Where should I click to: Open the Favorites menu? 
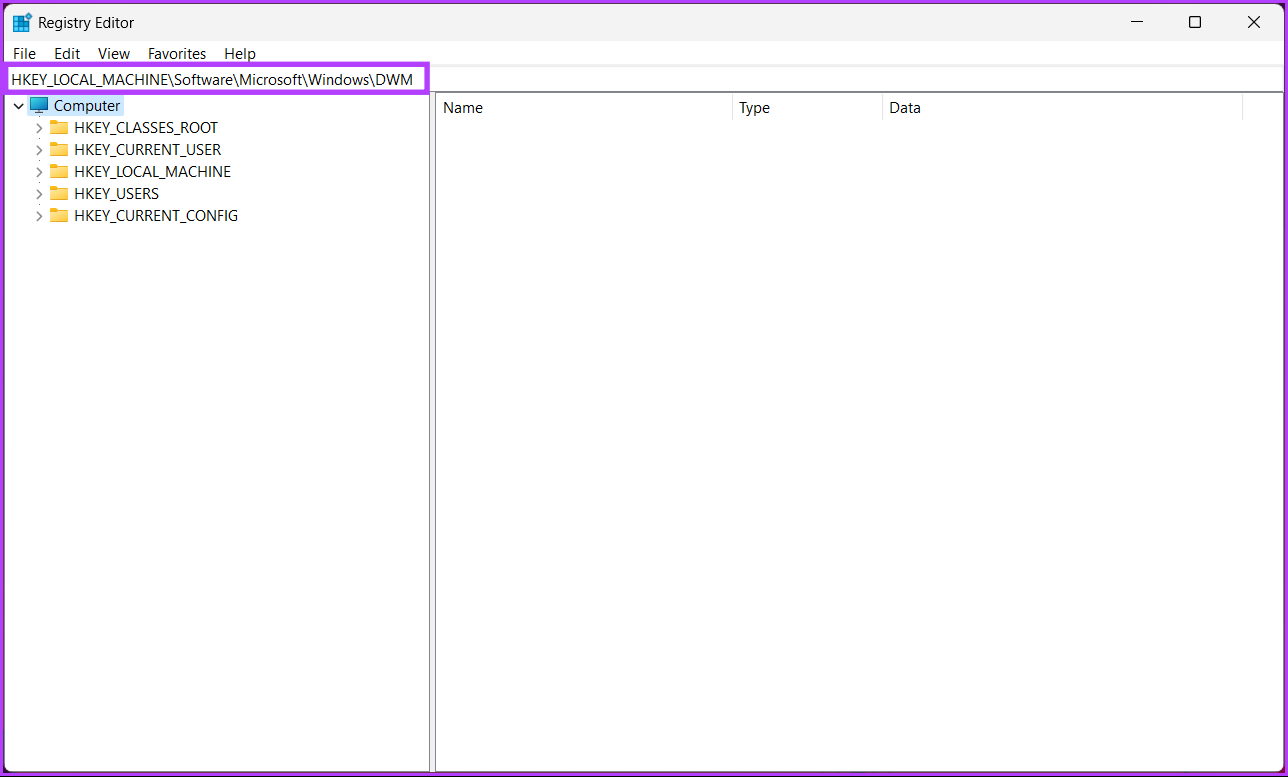[177, 54]
